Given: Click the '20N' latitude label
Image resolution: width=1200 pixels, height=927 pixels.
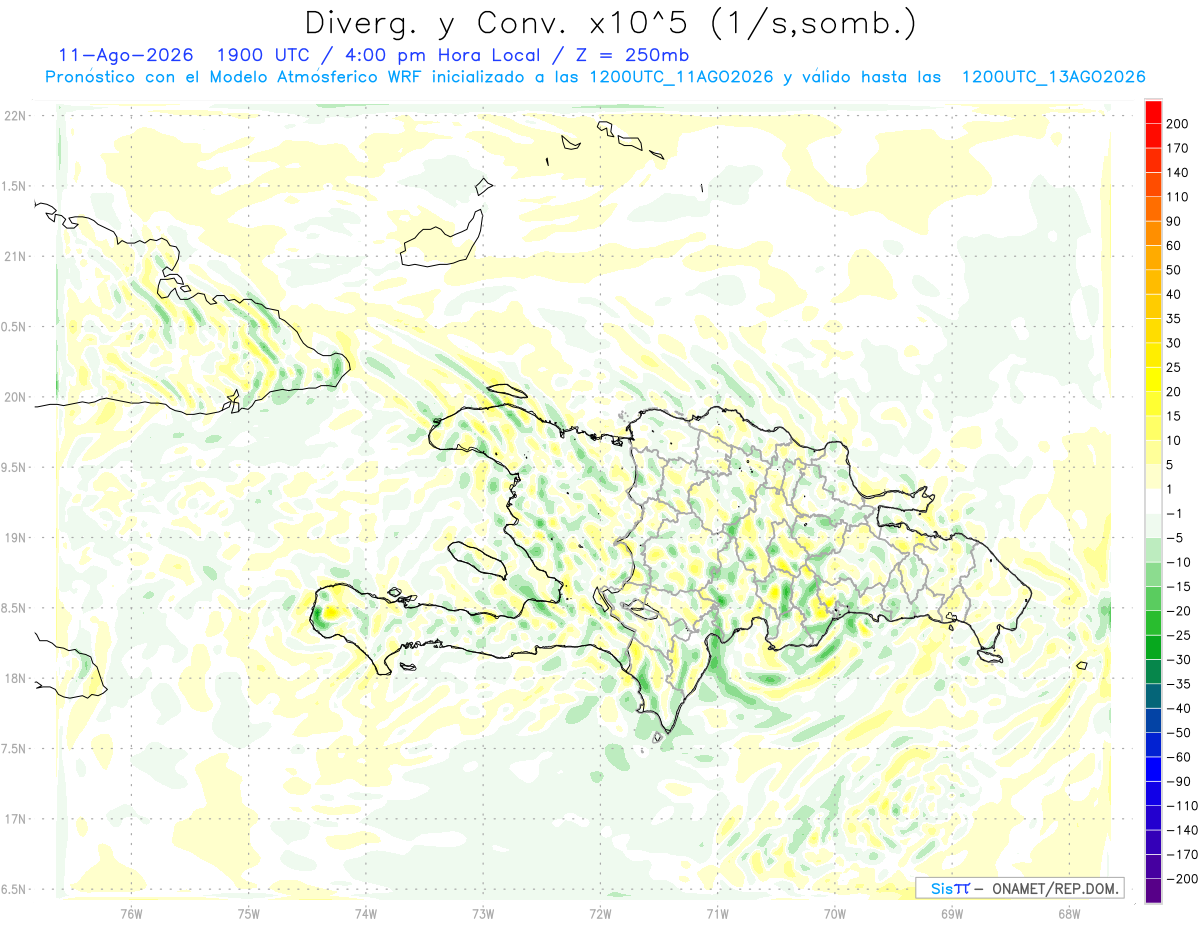Looking at the screenshot, I should 14,397.
